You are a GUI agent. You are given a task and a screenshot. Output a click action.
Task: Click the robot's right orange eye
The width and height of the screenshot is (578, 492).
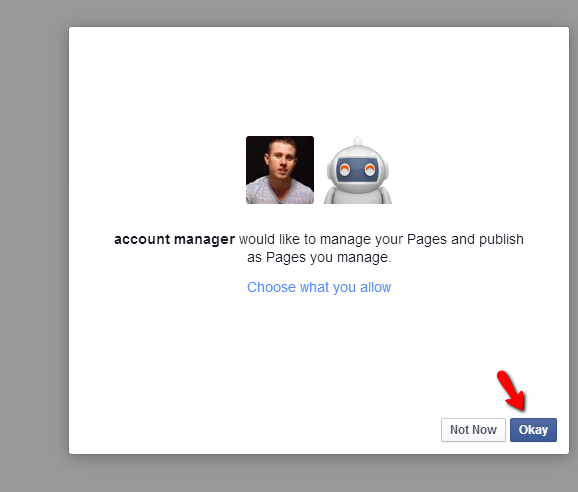(370, 170)
